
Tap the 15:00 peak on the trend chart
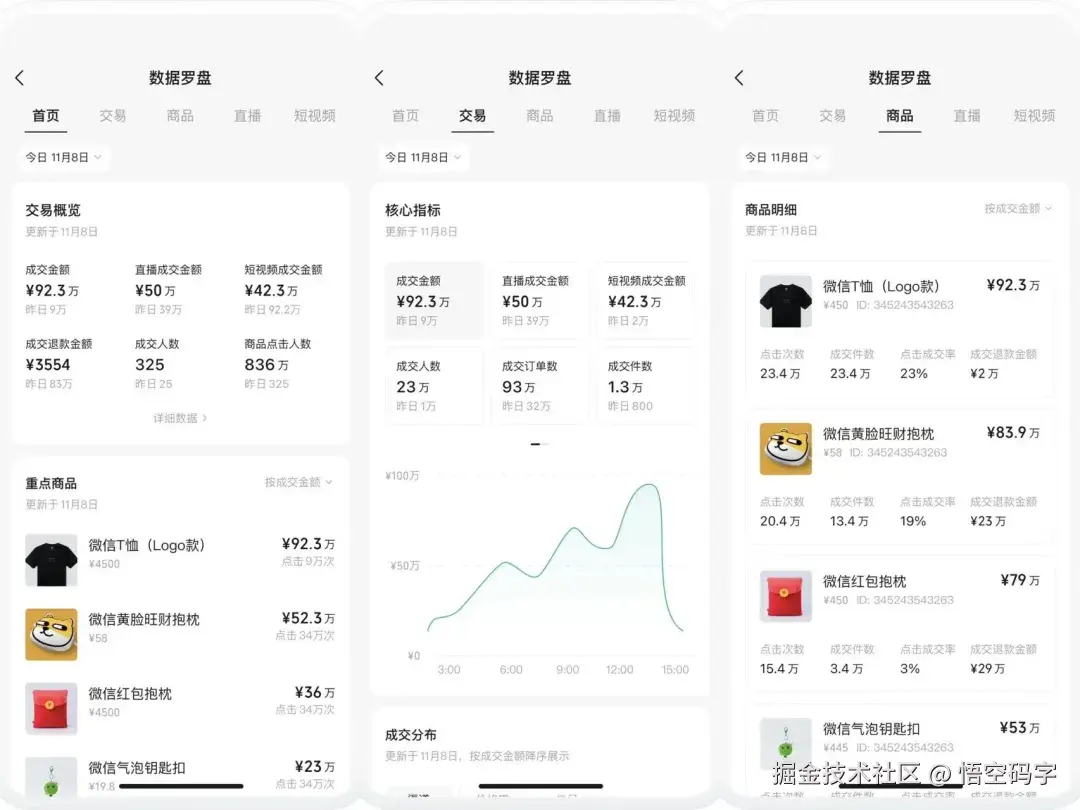[x=651, y=492]
